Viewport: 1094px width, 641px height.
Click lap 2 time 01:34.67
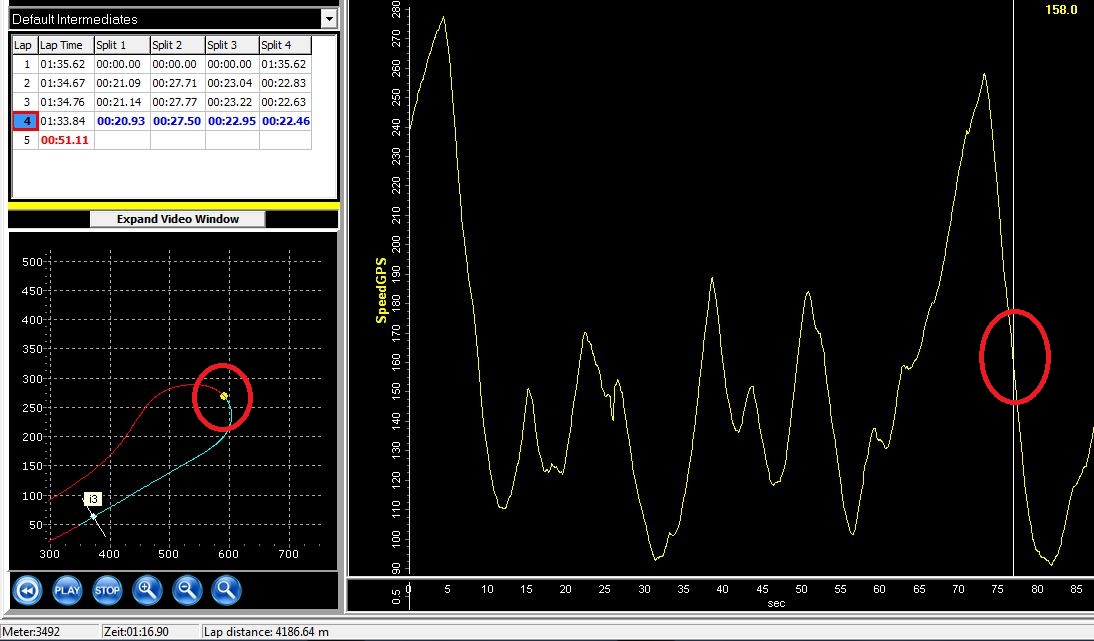64,83
